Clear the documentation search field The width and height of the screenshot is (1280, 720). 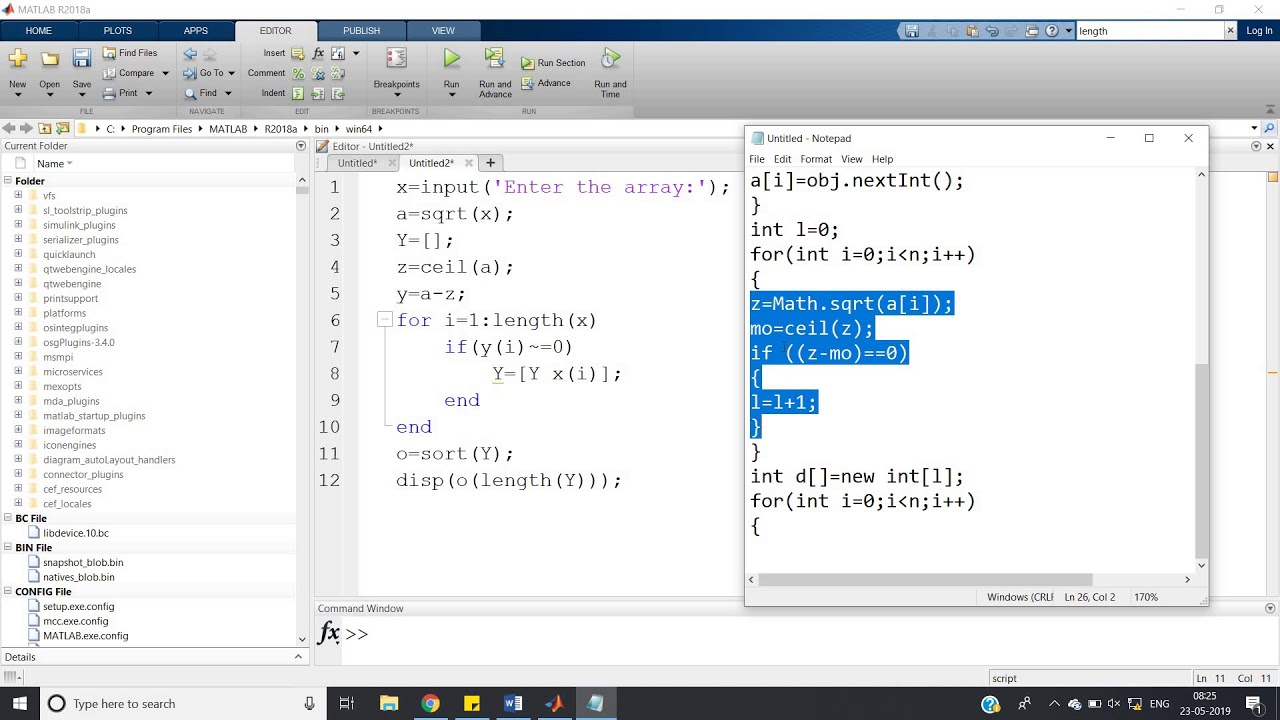pos(1230,31)
